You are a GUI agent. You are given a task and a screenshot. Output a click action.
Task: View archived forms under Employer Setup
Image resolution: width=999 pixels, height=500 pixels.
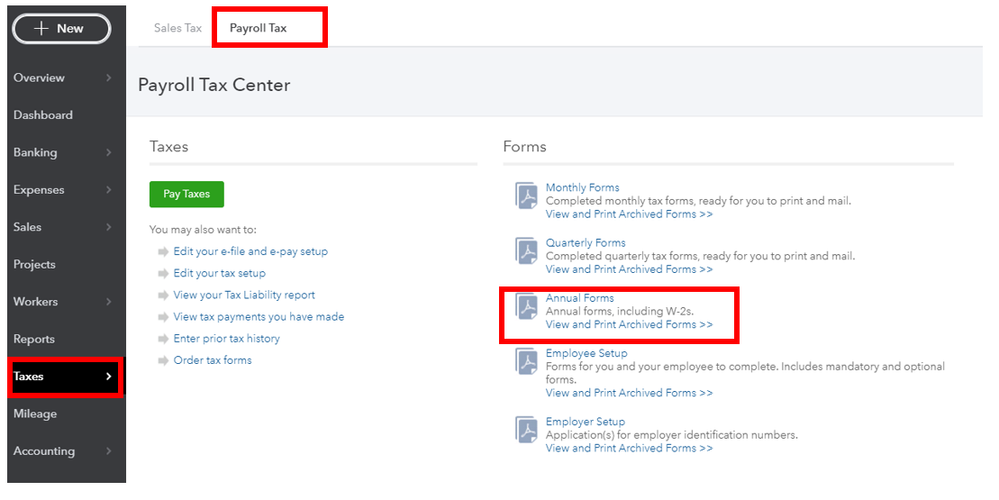(x=629, y=448)
